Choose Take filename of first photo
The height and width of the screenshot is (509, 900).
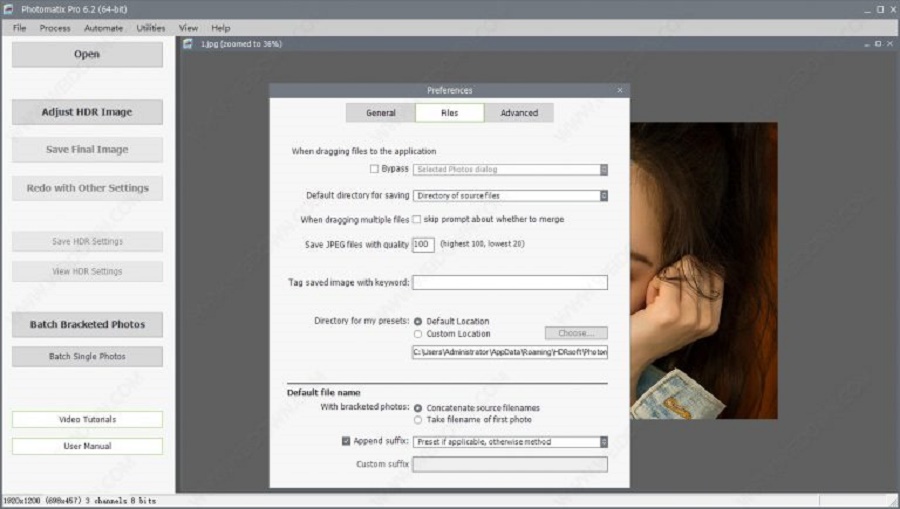[x=418, y=420]
